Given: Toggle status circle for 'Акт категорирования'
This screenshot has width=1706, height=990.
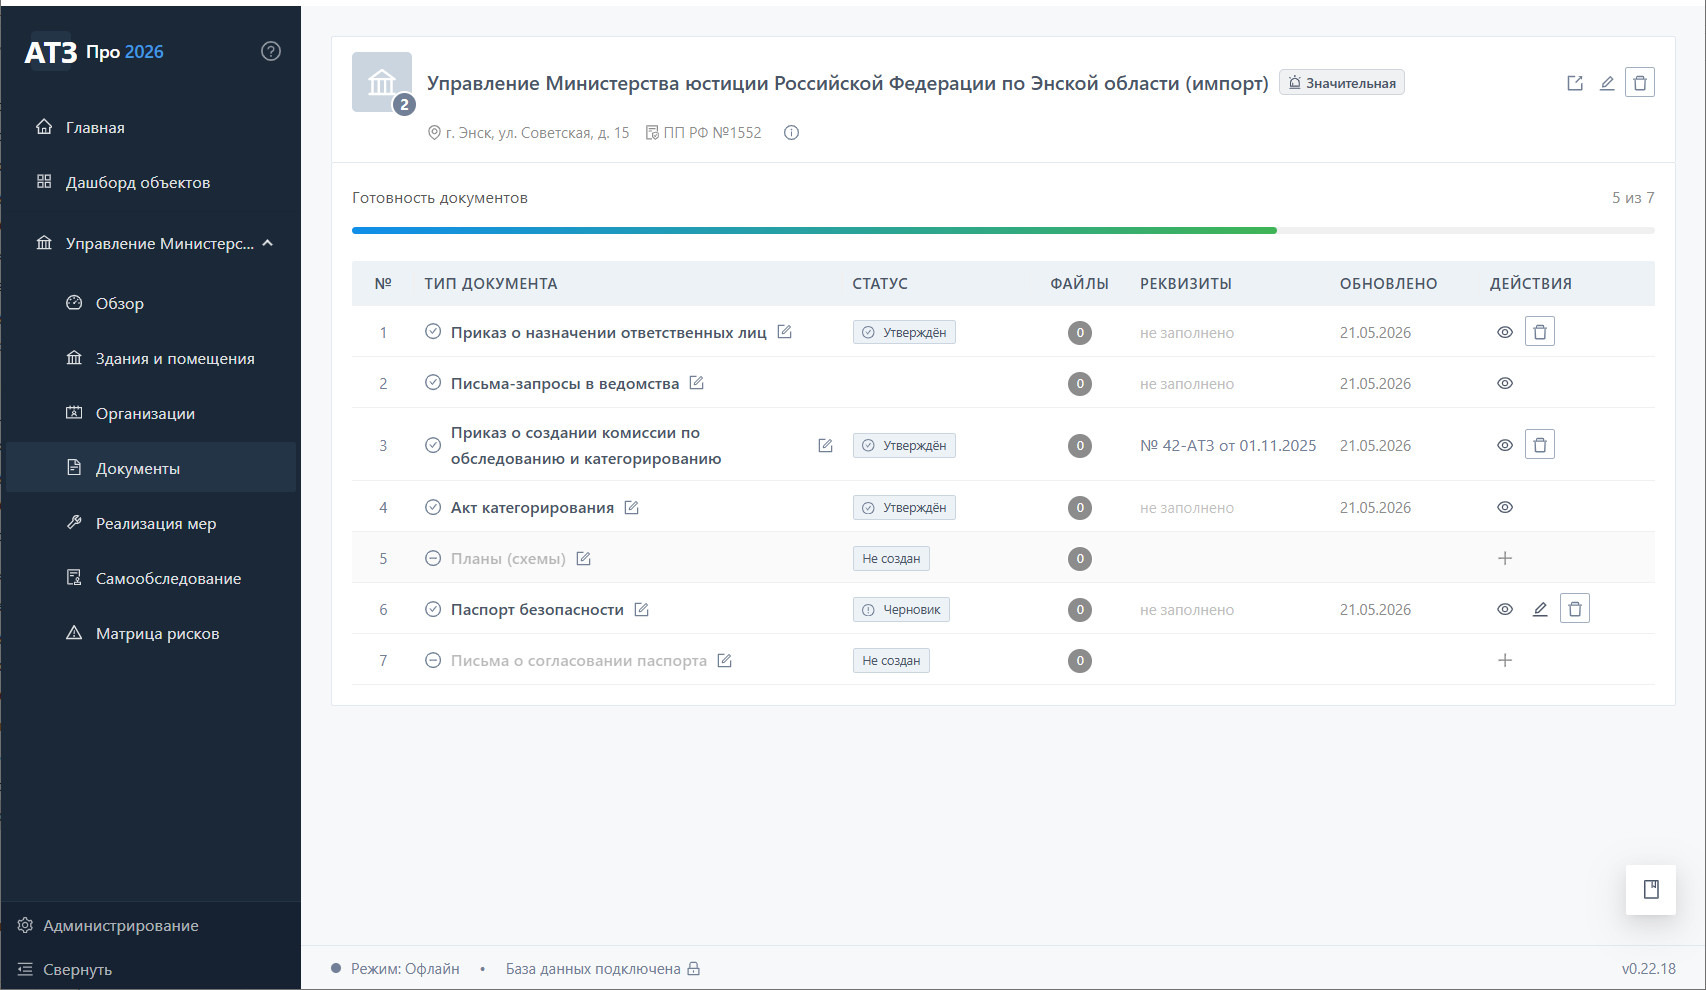Looking at the screenshot, I should (433, 507).
